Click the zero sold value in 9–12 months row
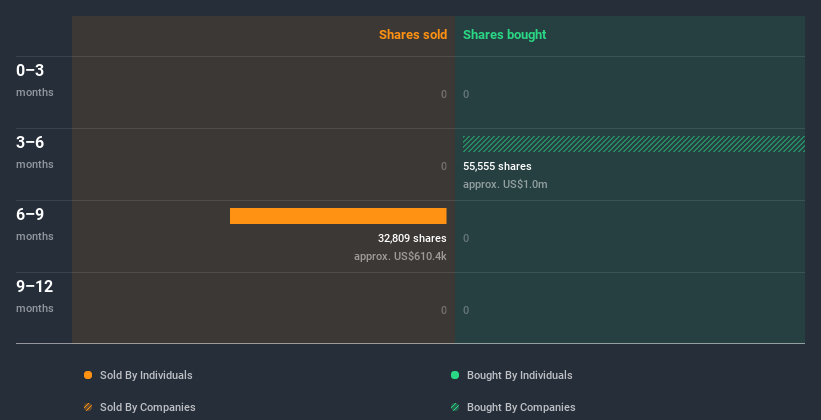 (x=443, y=310)
